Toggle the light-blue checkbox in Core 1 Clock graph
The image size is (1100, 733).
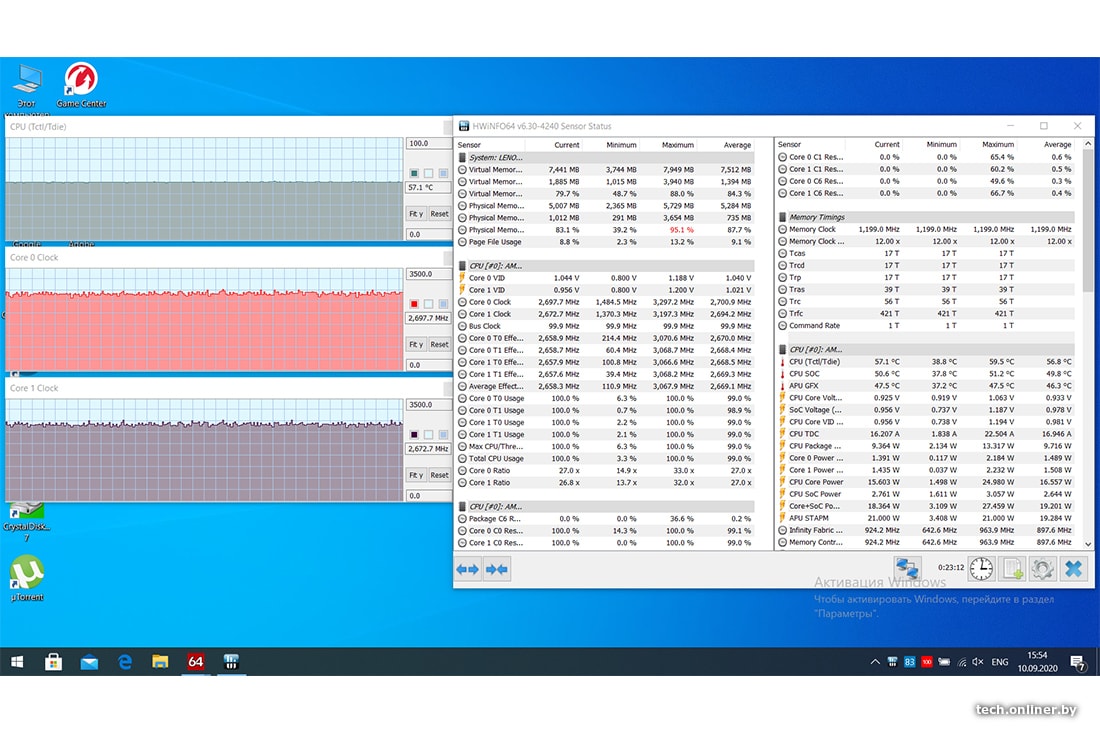coord(445,435)
